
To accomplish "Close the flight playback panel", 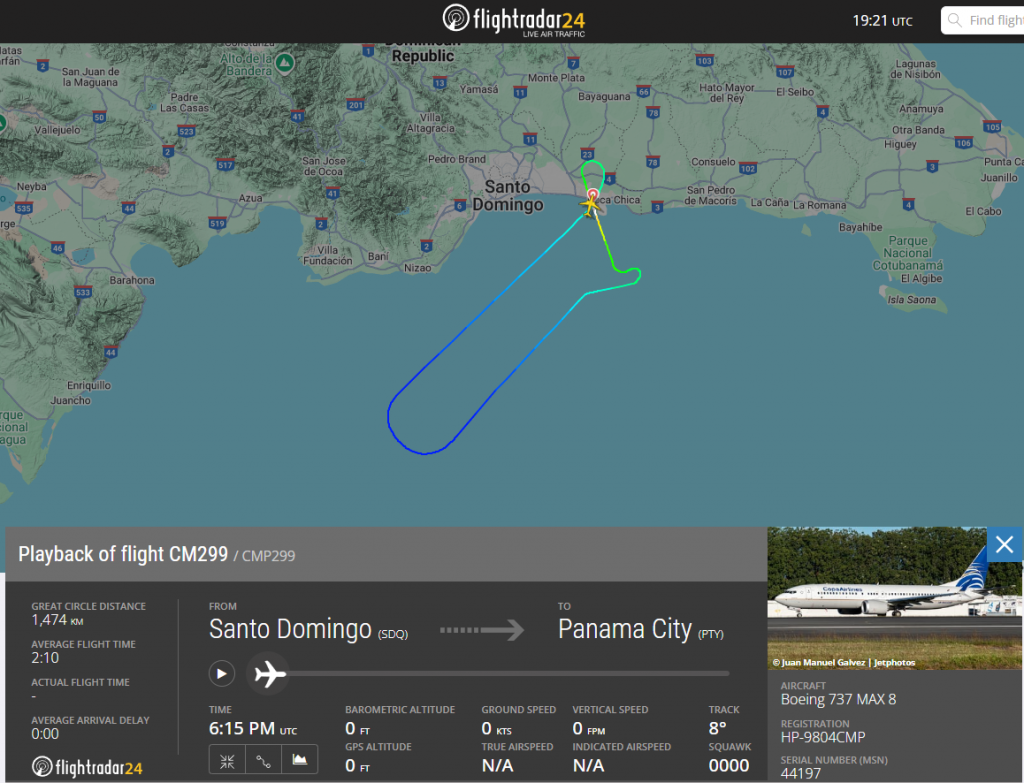I will coord(1004,544).
